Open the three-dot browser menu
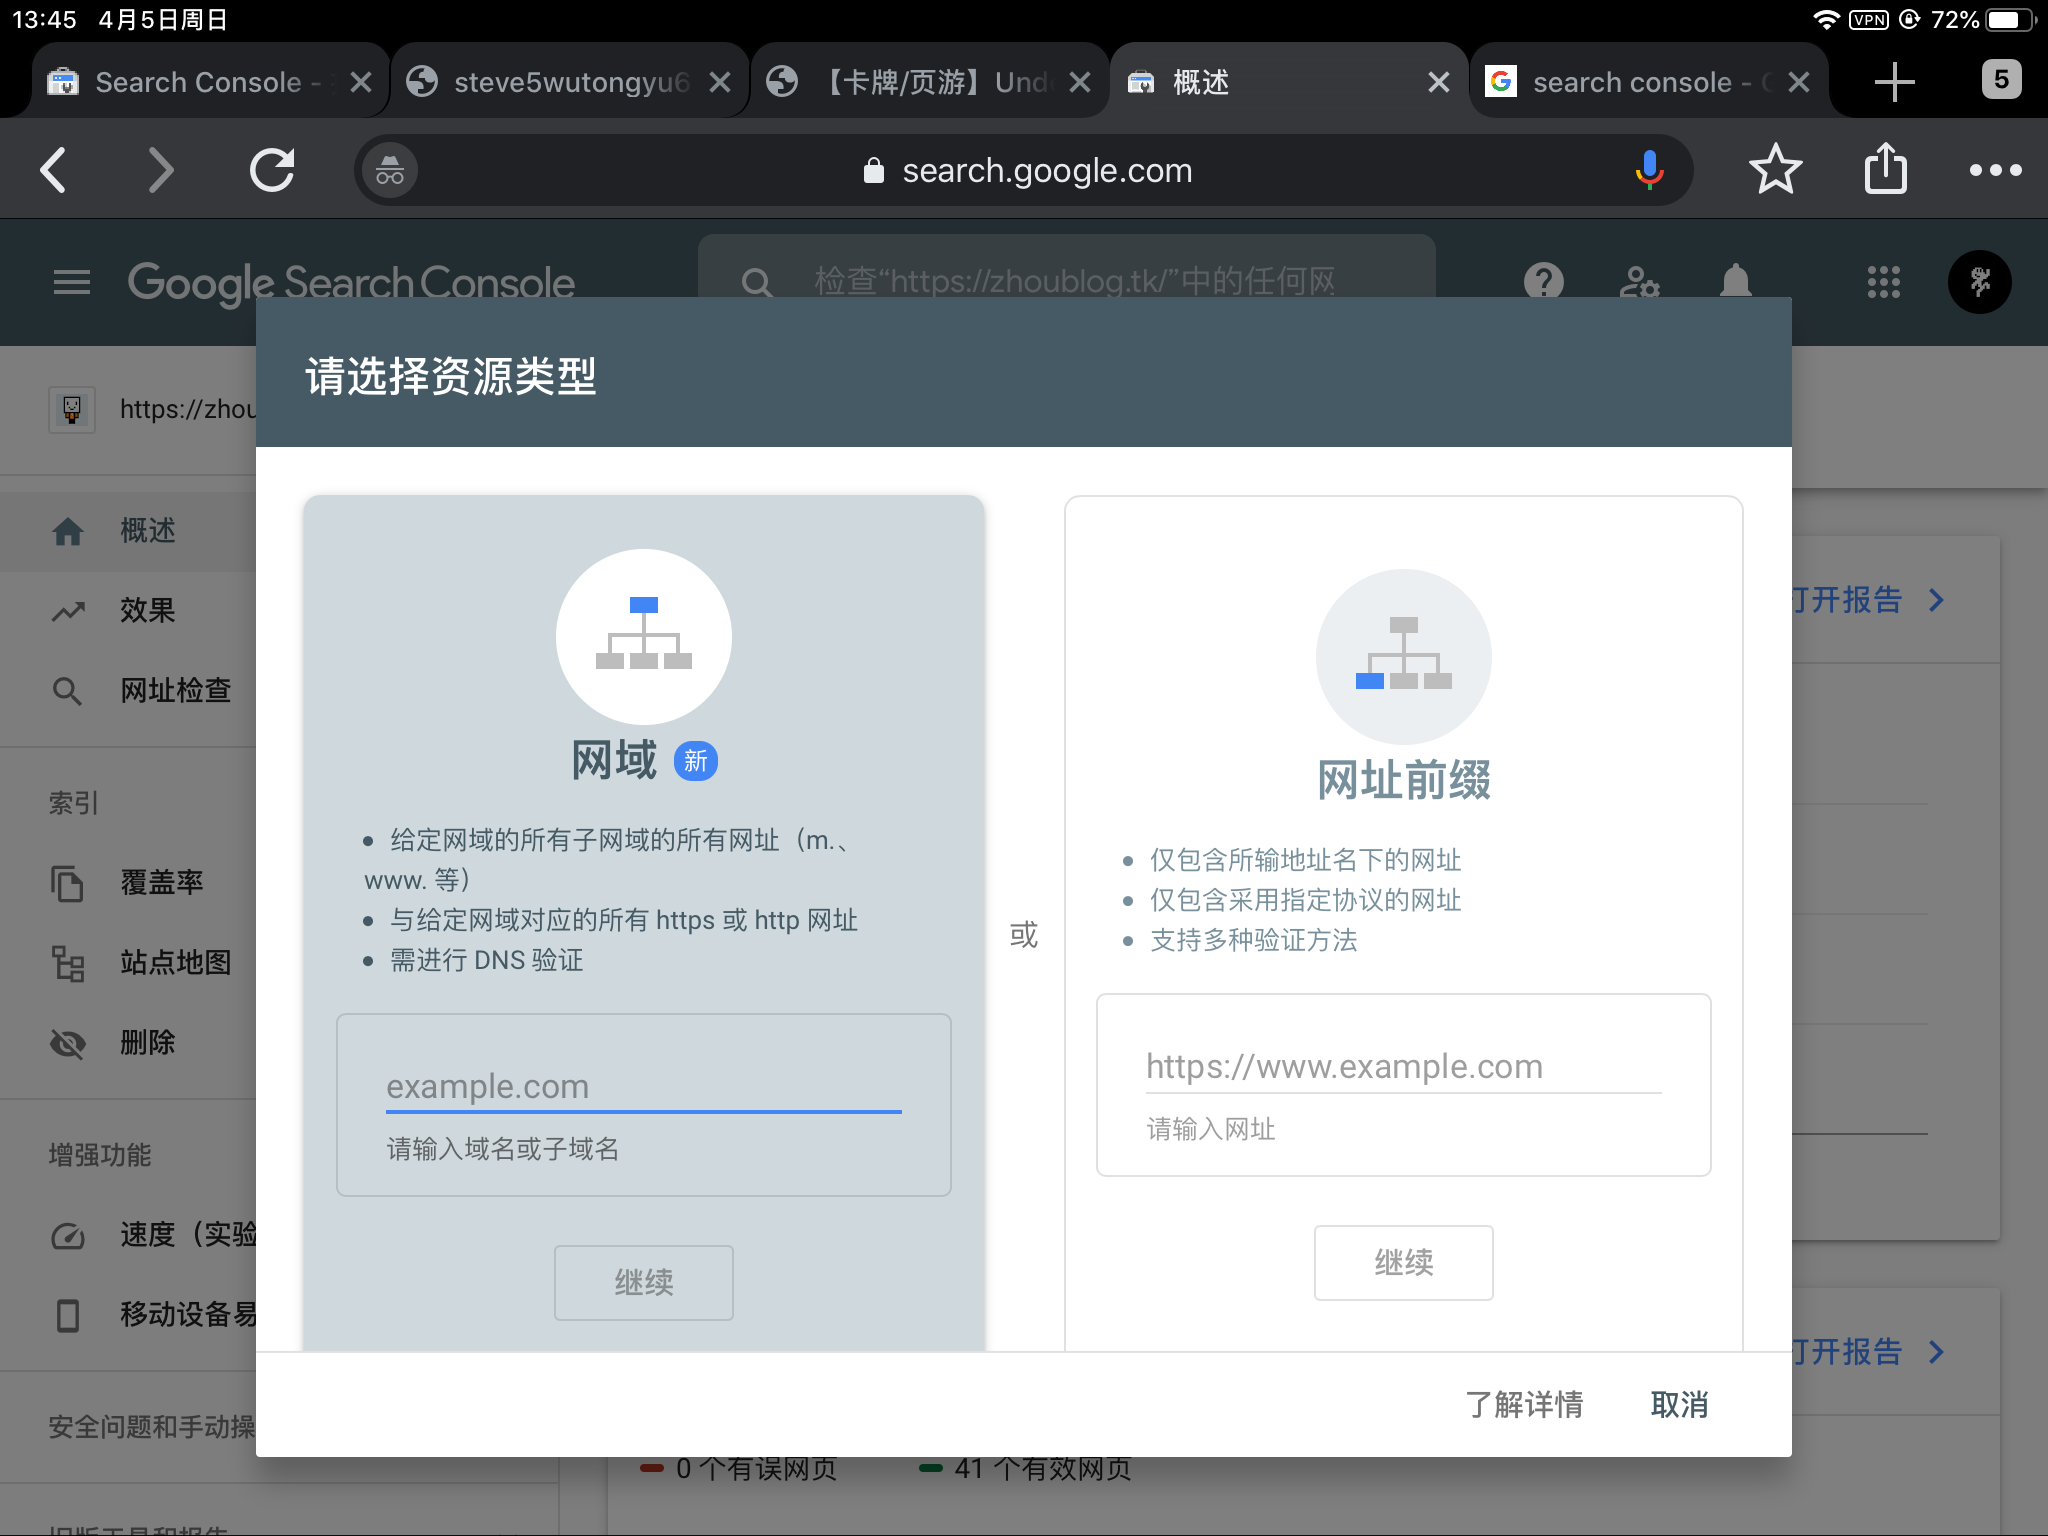2048x1536 pixels. [1994, 170]
